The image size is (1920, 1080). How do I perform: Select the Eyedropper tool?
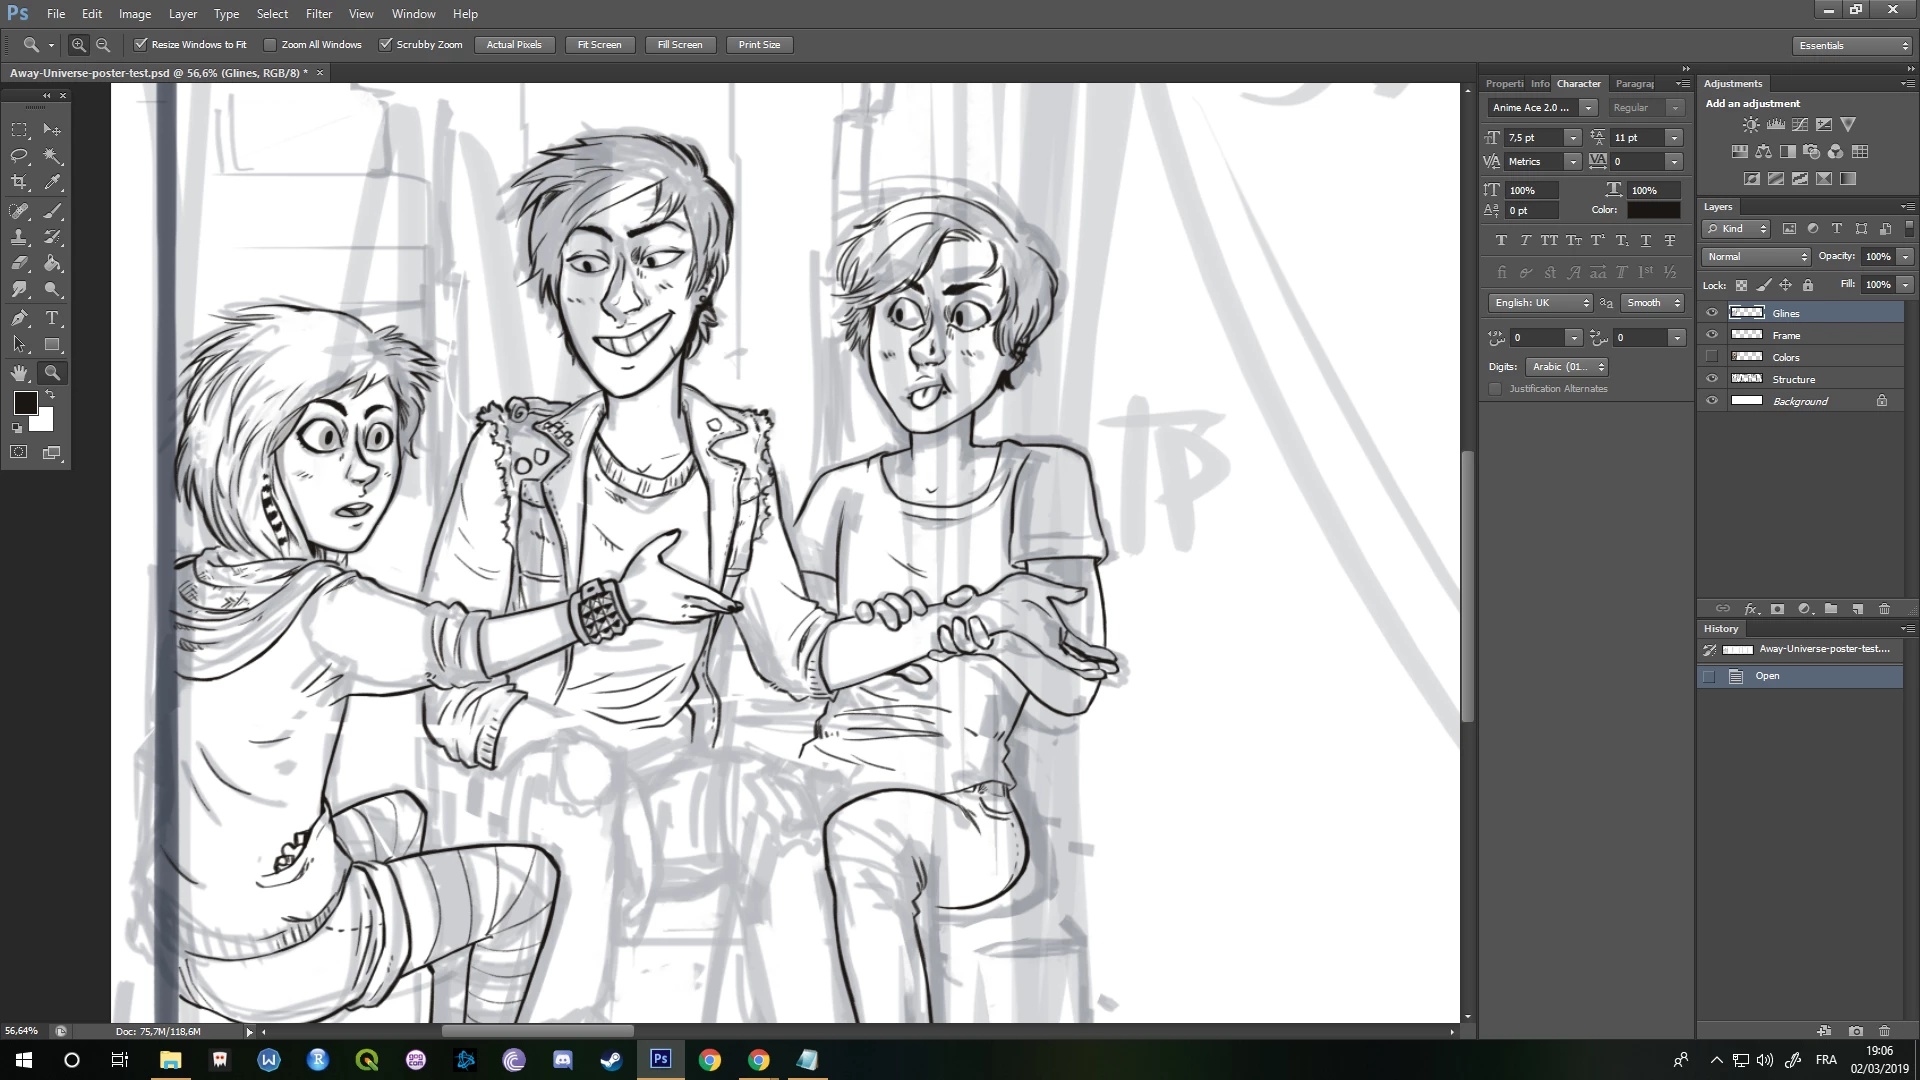coord(53,182)
